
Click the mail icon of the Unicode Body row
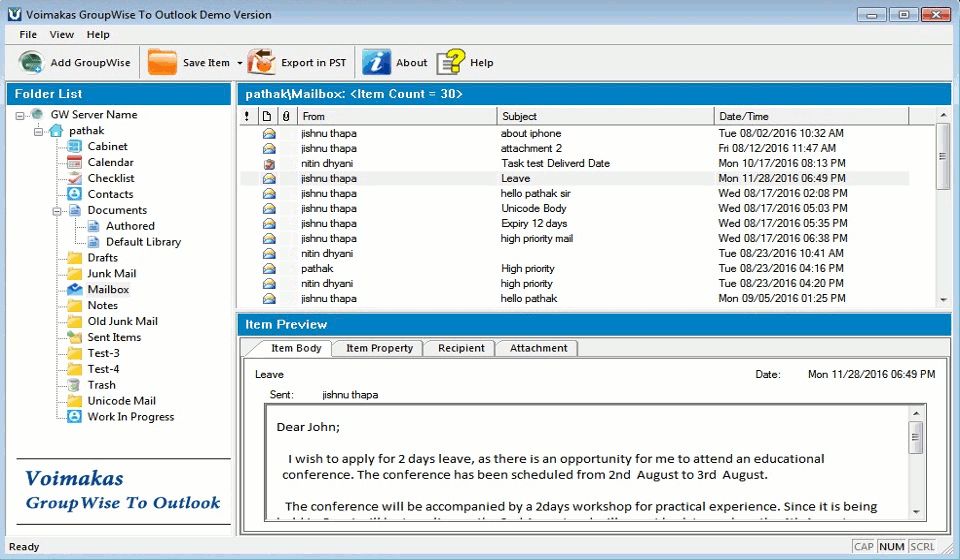269,209
